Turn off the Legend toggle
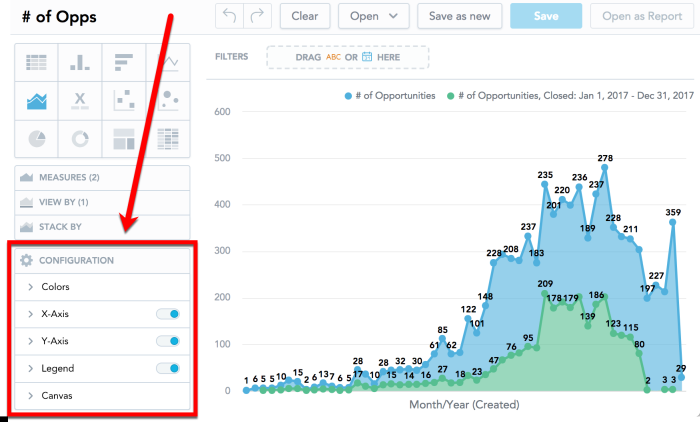 (x=168, y=368)
